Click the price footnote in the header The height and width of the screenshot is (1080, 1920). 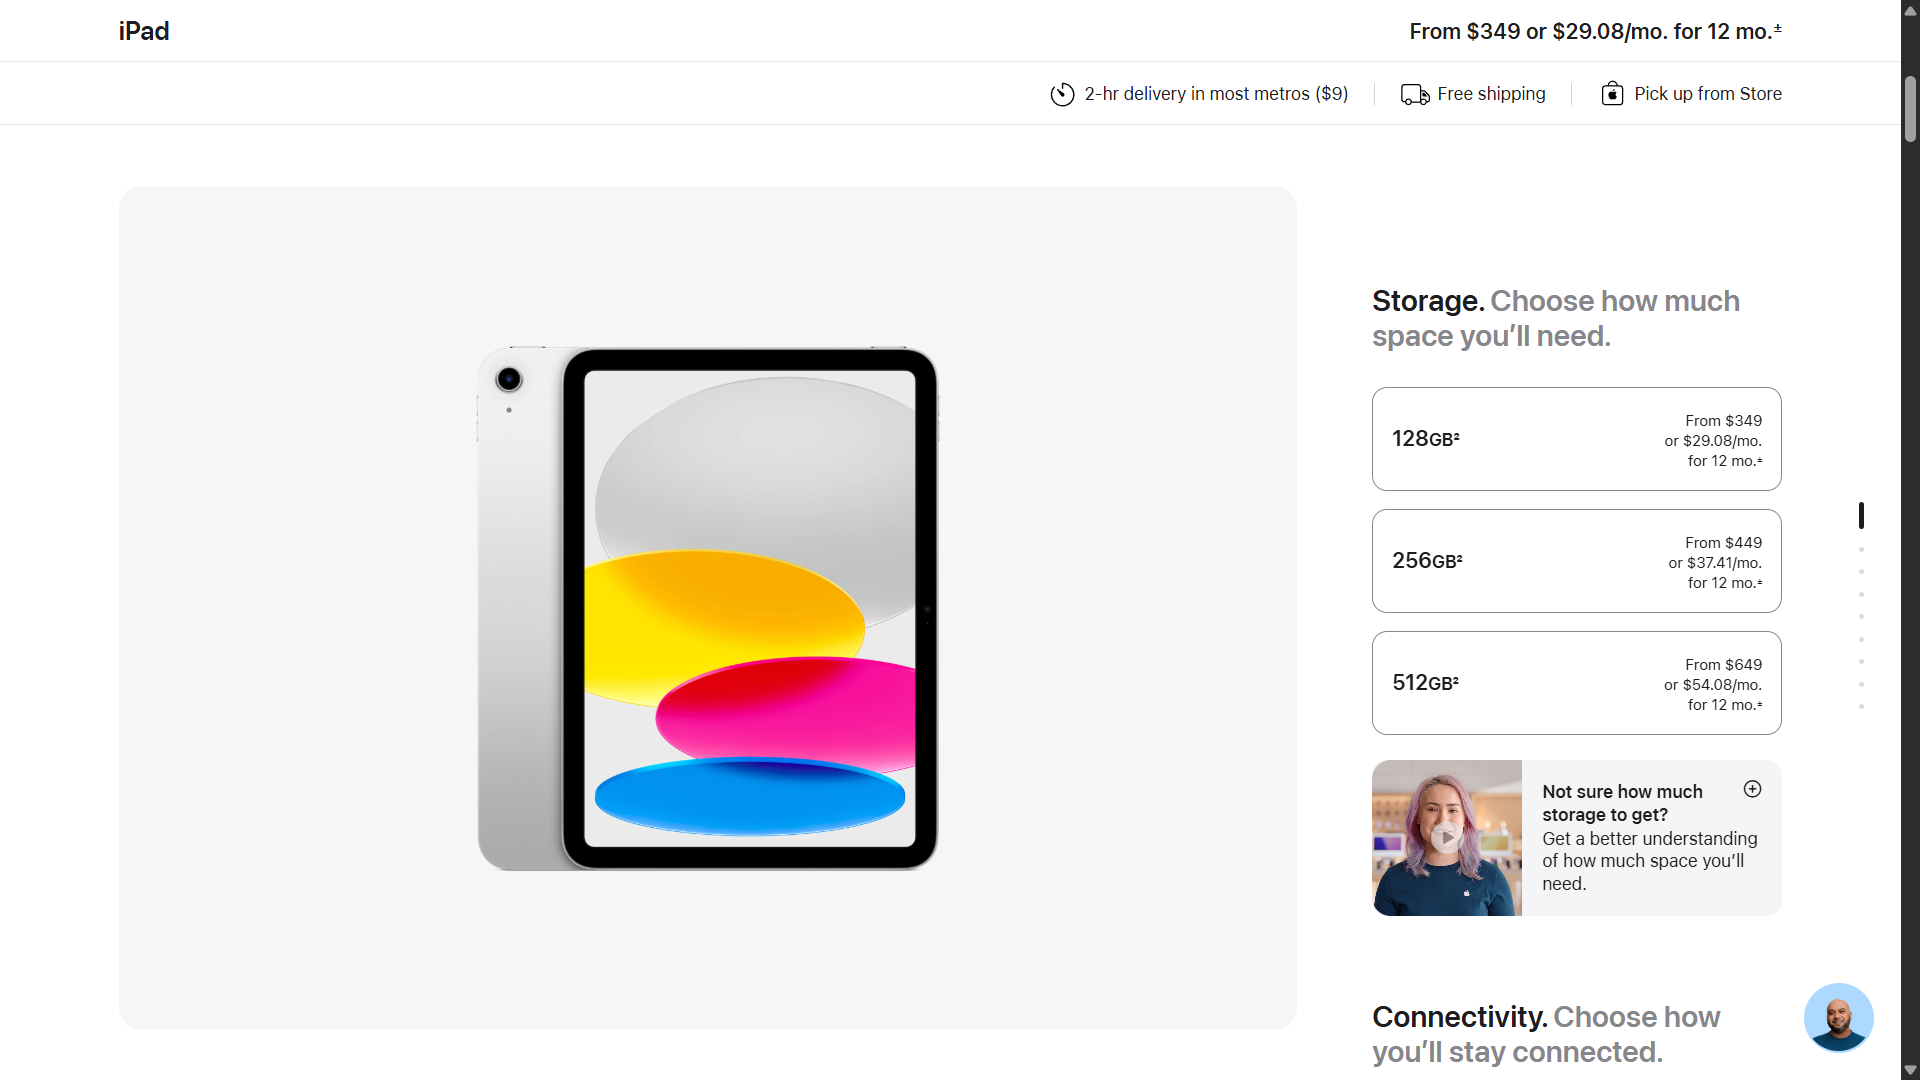(1778, 27)
